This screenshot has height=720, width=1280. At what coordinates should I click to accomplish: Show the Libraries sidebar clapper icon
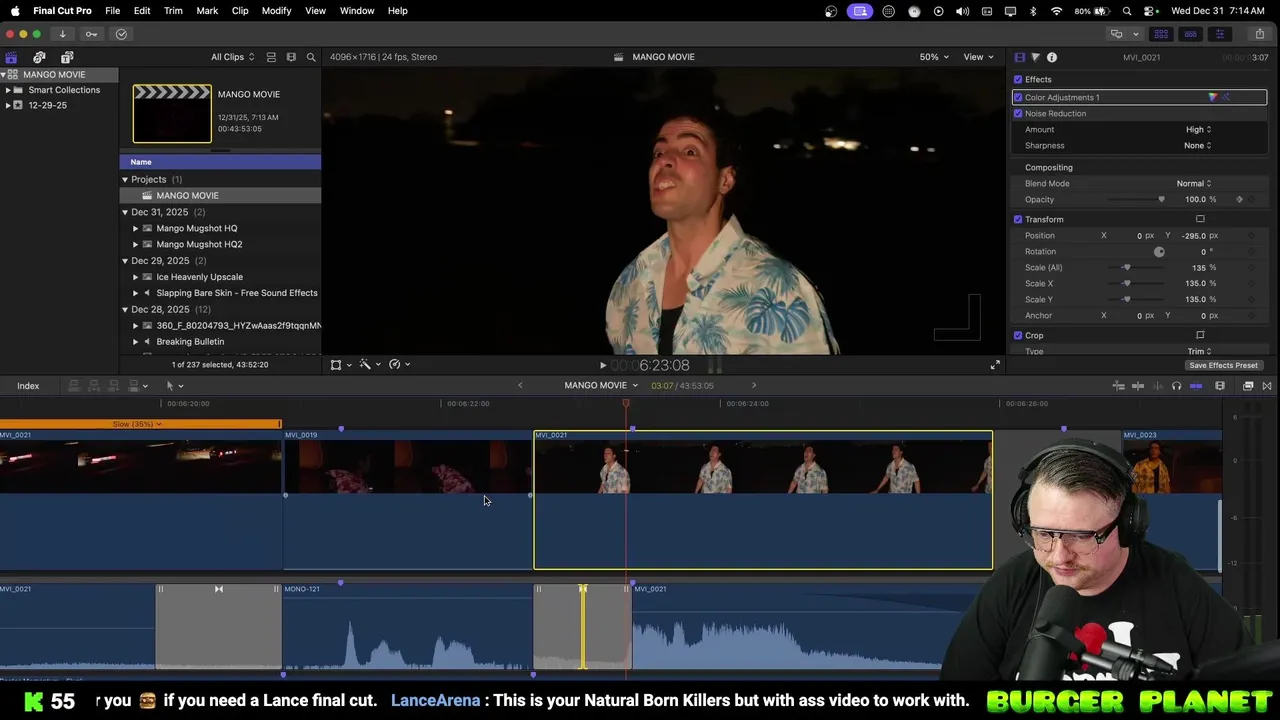[x=11, y=57]
